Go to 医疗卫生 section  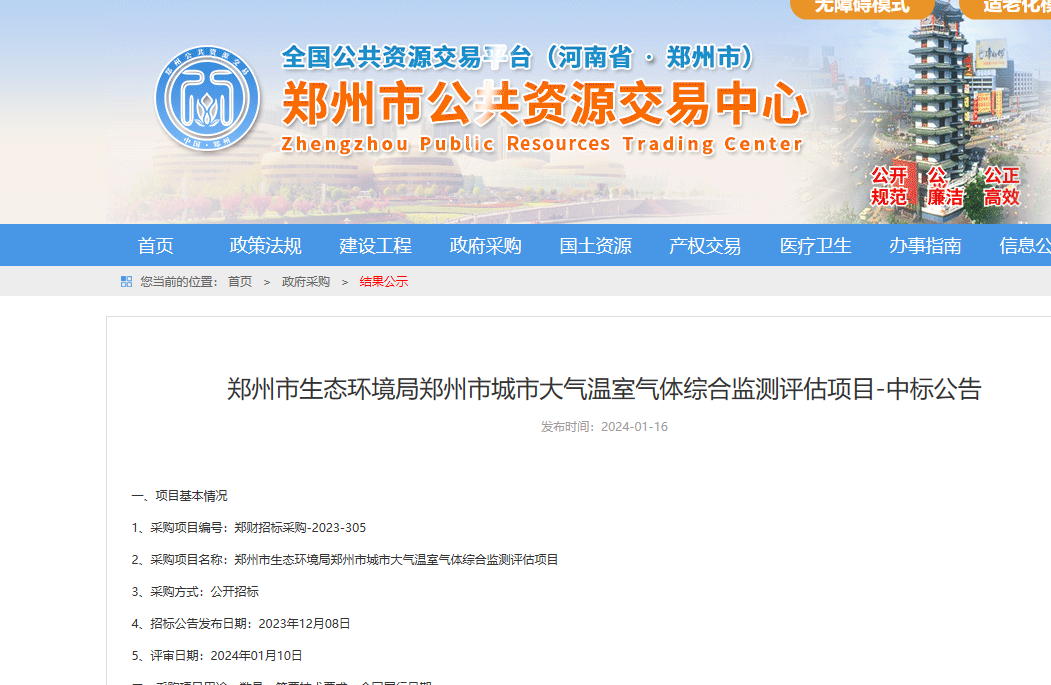click(x=815, y=246)
